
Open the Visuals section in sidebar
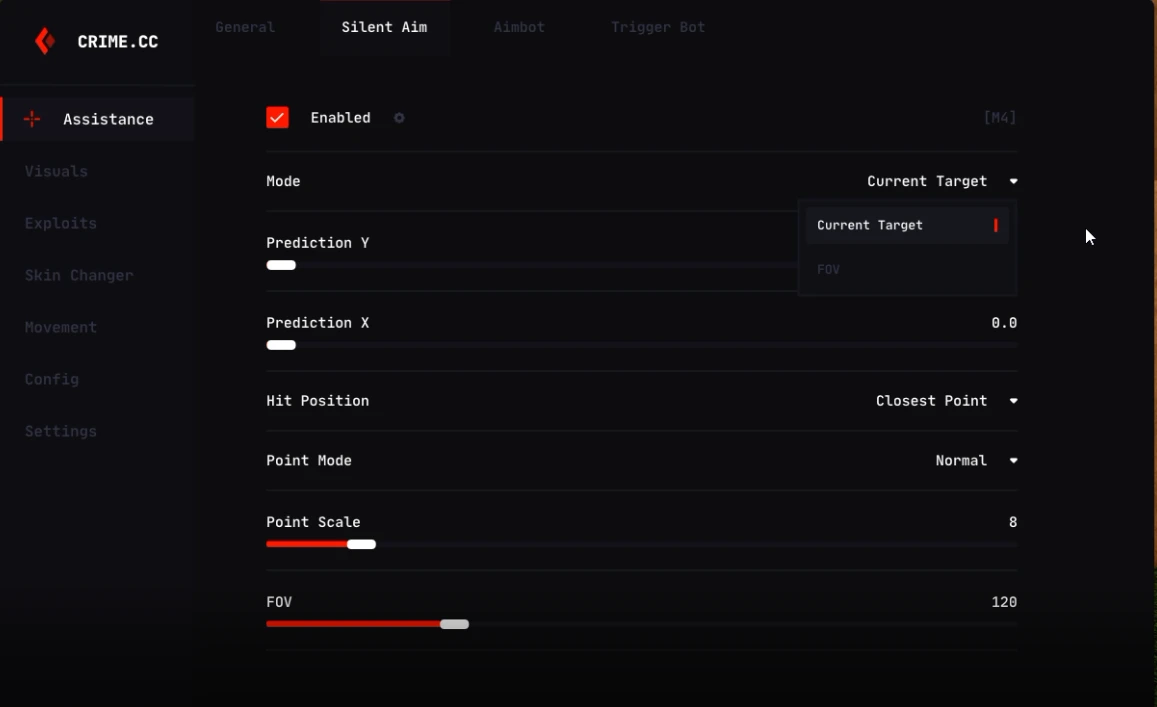coord(56,171)
